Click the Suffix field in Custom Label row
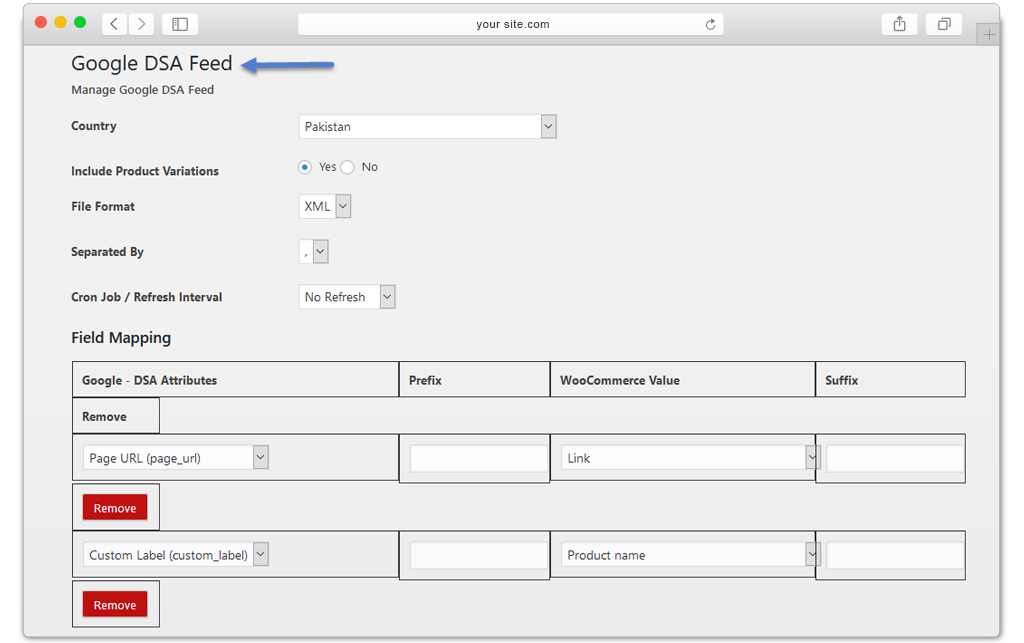This screenshot has height=643, width=1024. [x=895, y=556]
